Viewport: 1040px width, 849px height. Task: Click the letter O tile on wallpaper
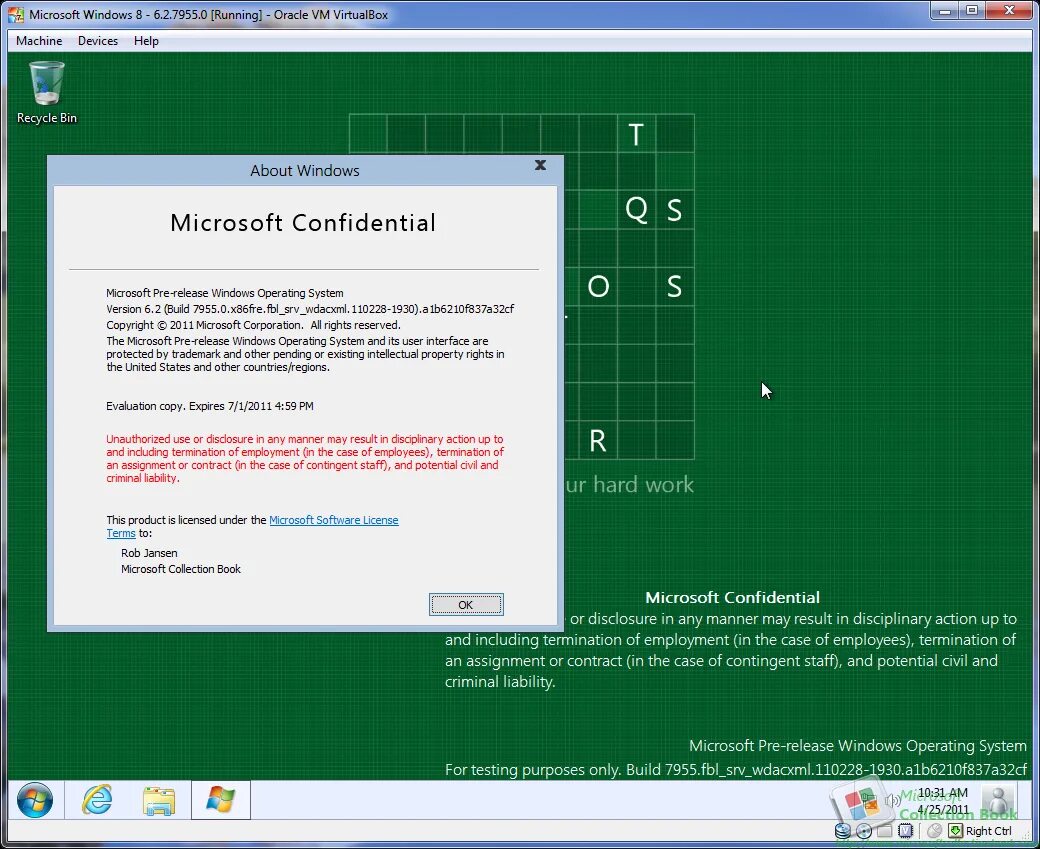tap(598, 287)
